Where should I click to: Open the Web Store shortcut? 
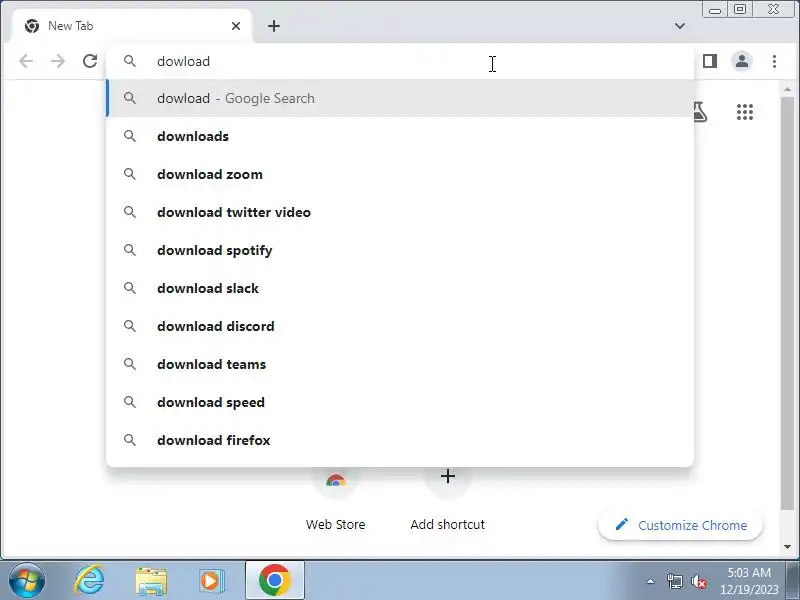click(x=335, y=500)
